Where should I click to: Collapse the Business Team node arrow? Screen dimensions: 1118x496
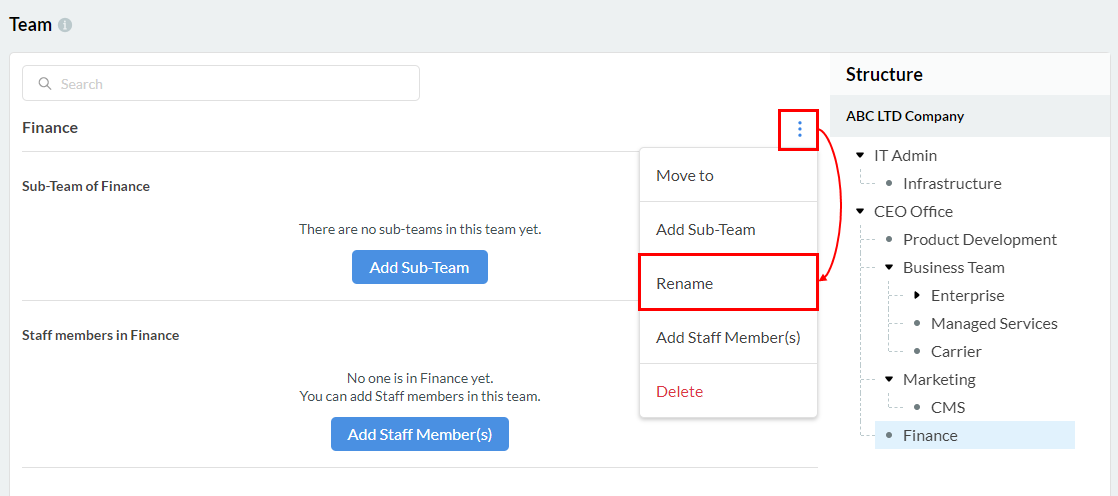tap(888, 267)
